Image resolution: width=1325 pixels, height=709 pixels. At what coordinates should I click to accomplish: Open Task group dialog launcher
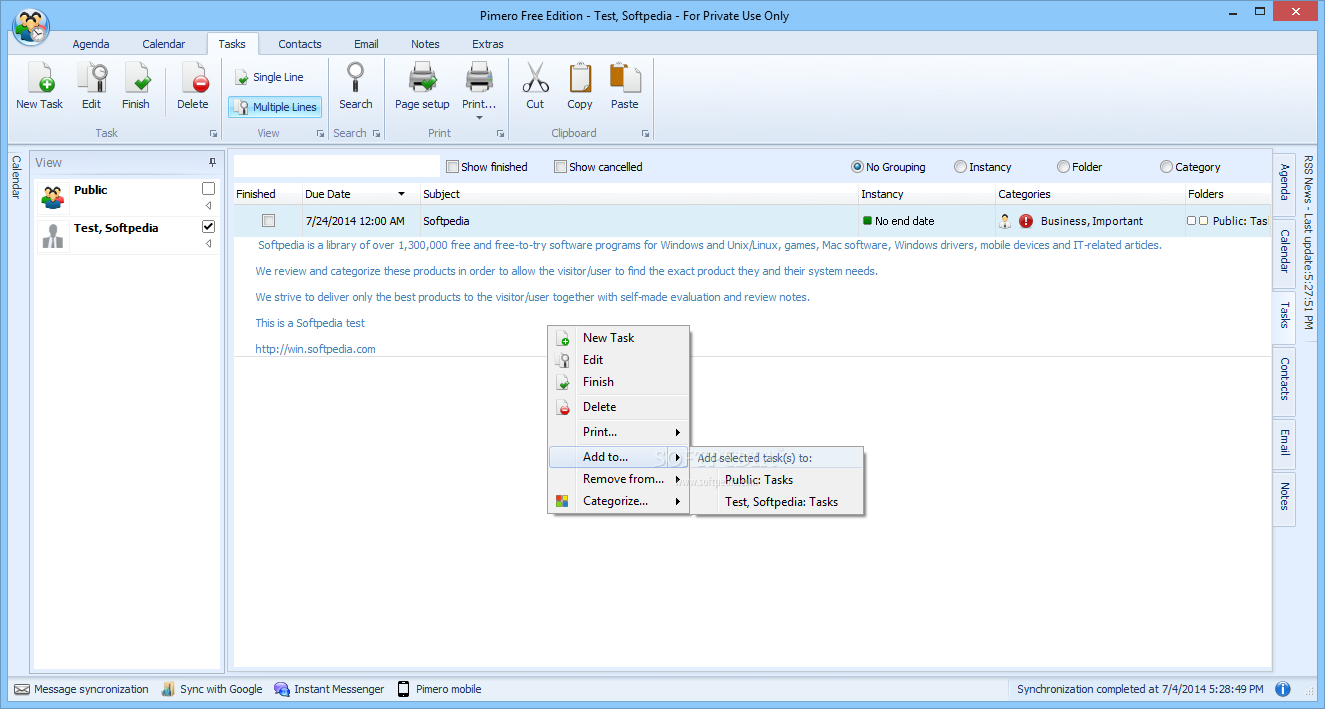pyautogui.click(x=213, y=134)
